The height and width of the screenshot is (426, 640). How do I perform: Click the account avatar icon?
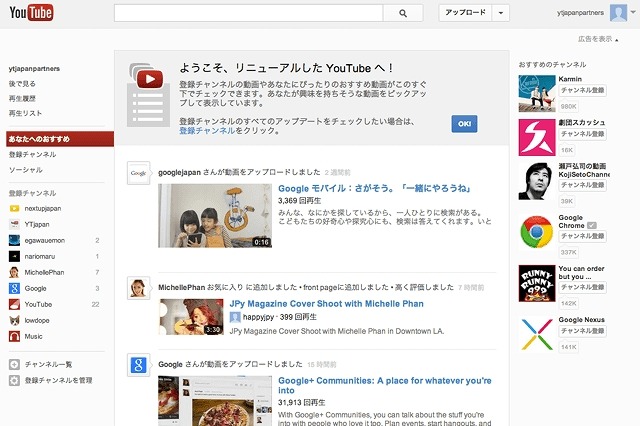(618, 13)
